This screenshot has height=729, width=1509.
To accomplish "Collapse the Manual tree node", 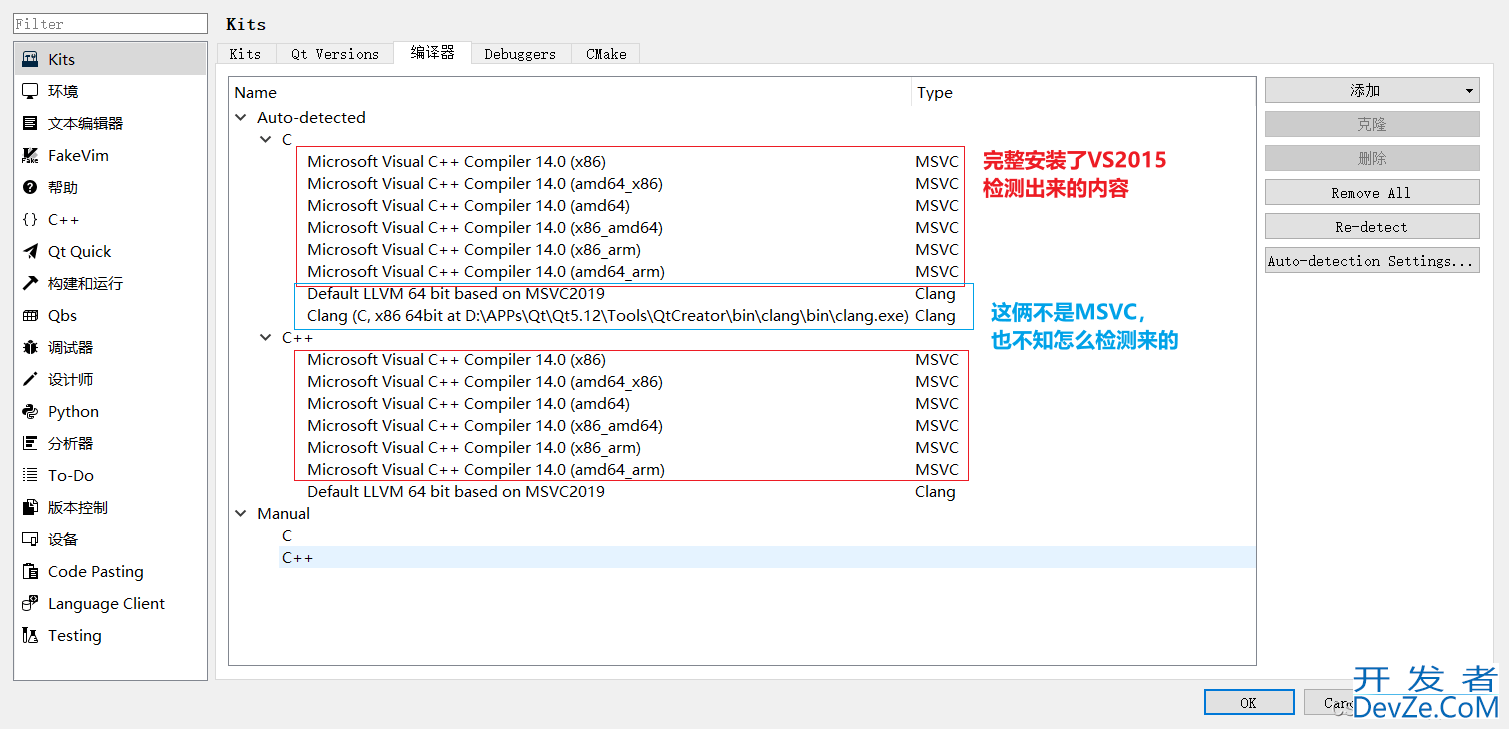I will point(241,514).
